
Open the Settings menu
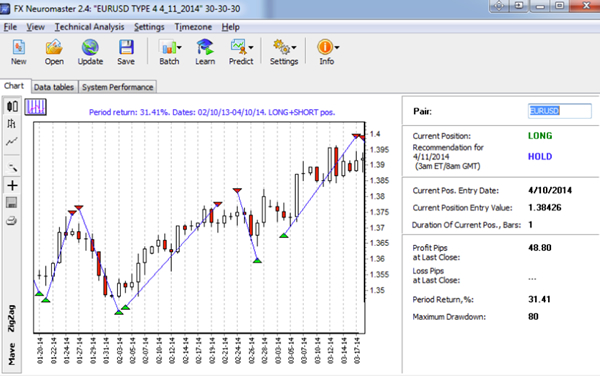[149, 27]
